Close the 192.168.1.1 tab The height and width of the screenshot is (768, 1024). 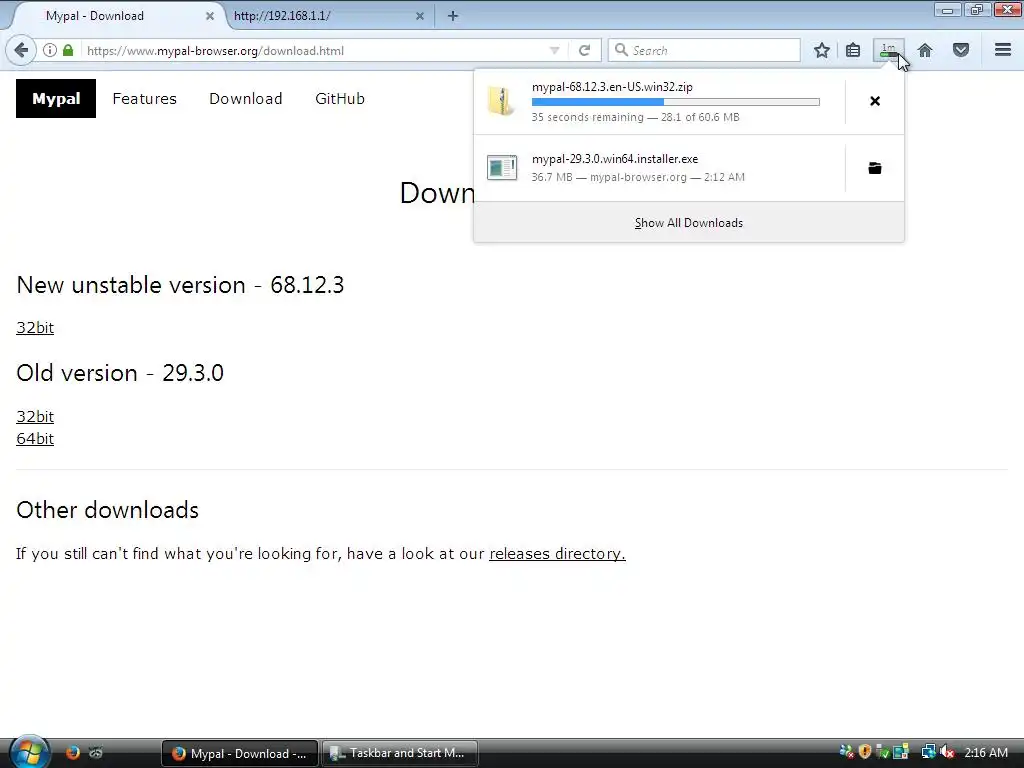pyautogui.click(x=420, y=16)
